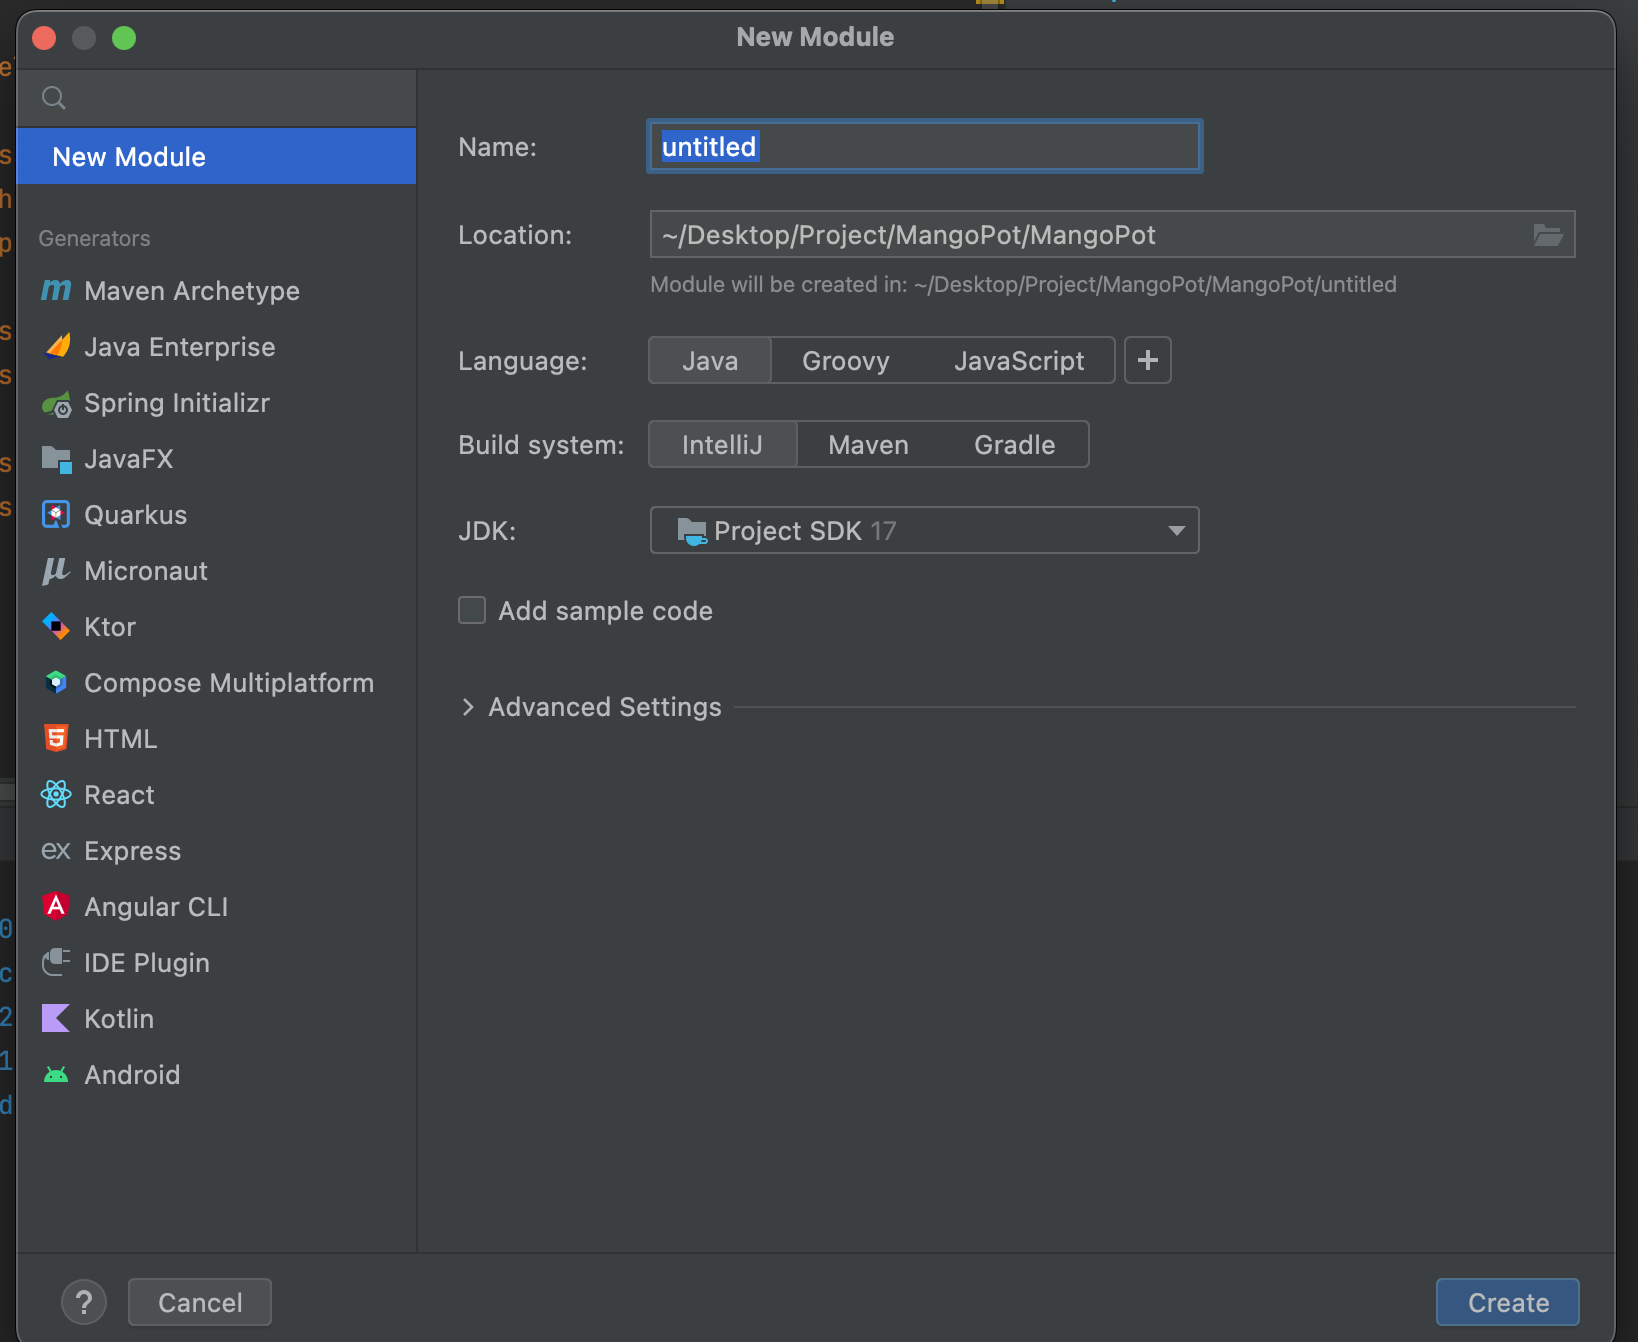
Task: Select Quarkus generator entry
Action: coord(216,515)
